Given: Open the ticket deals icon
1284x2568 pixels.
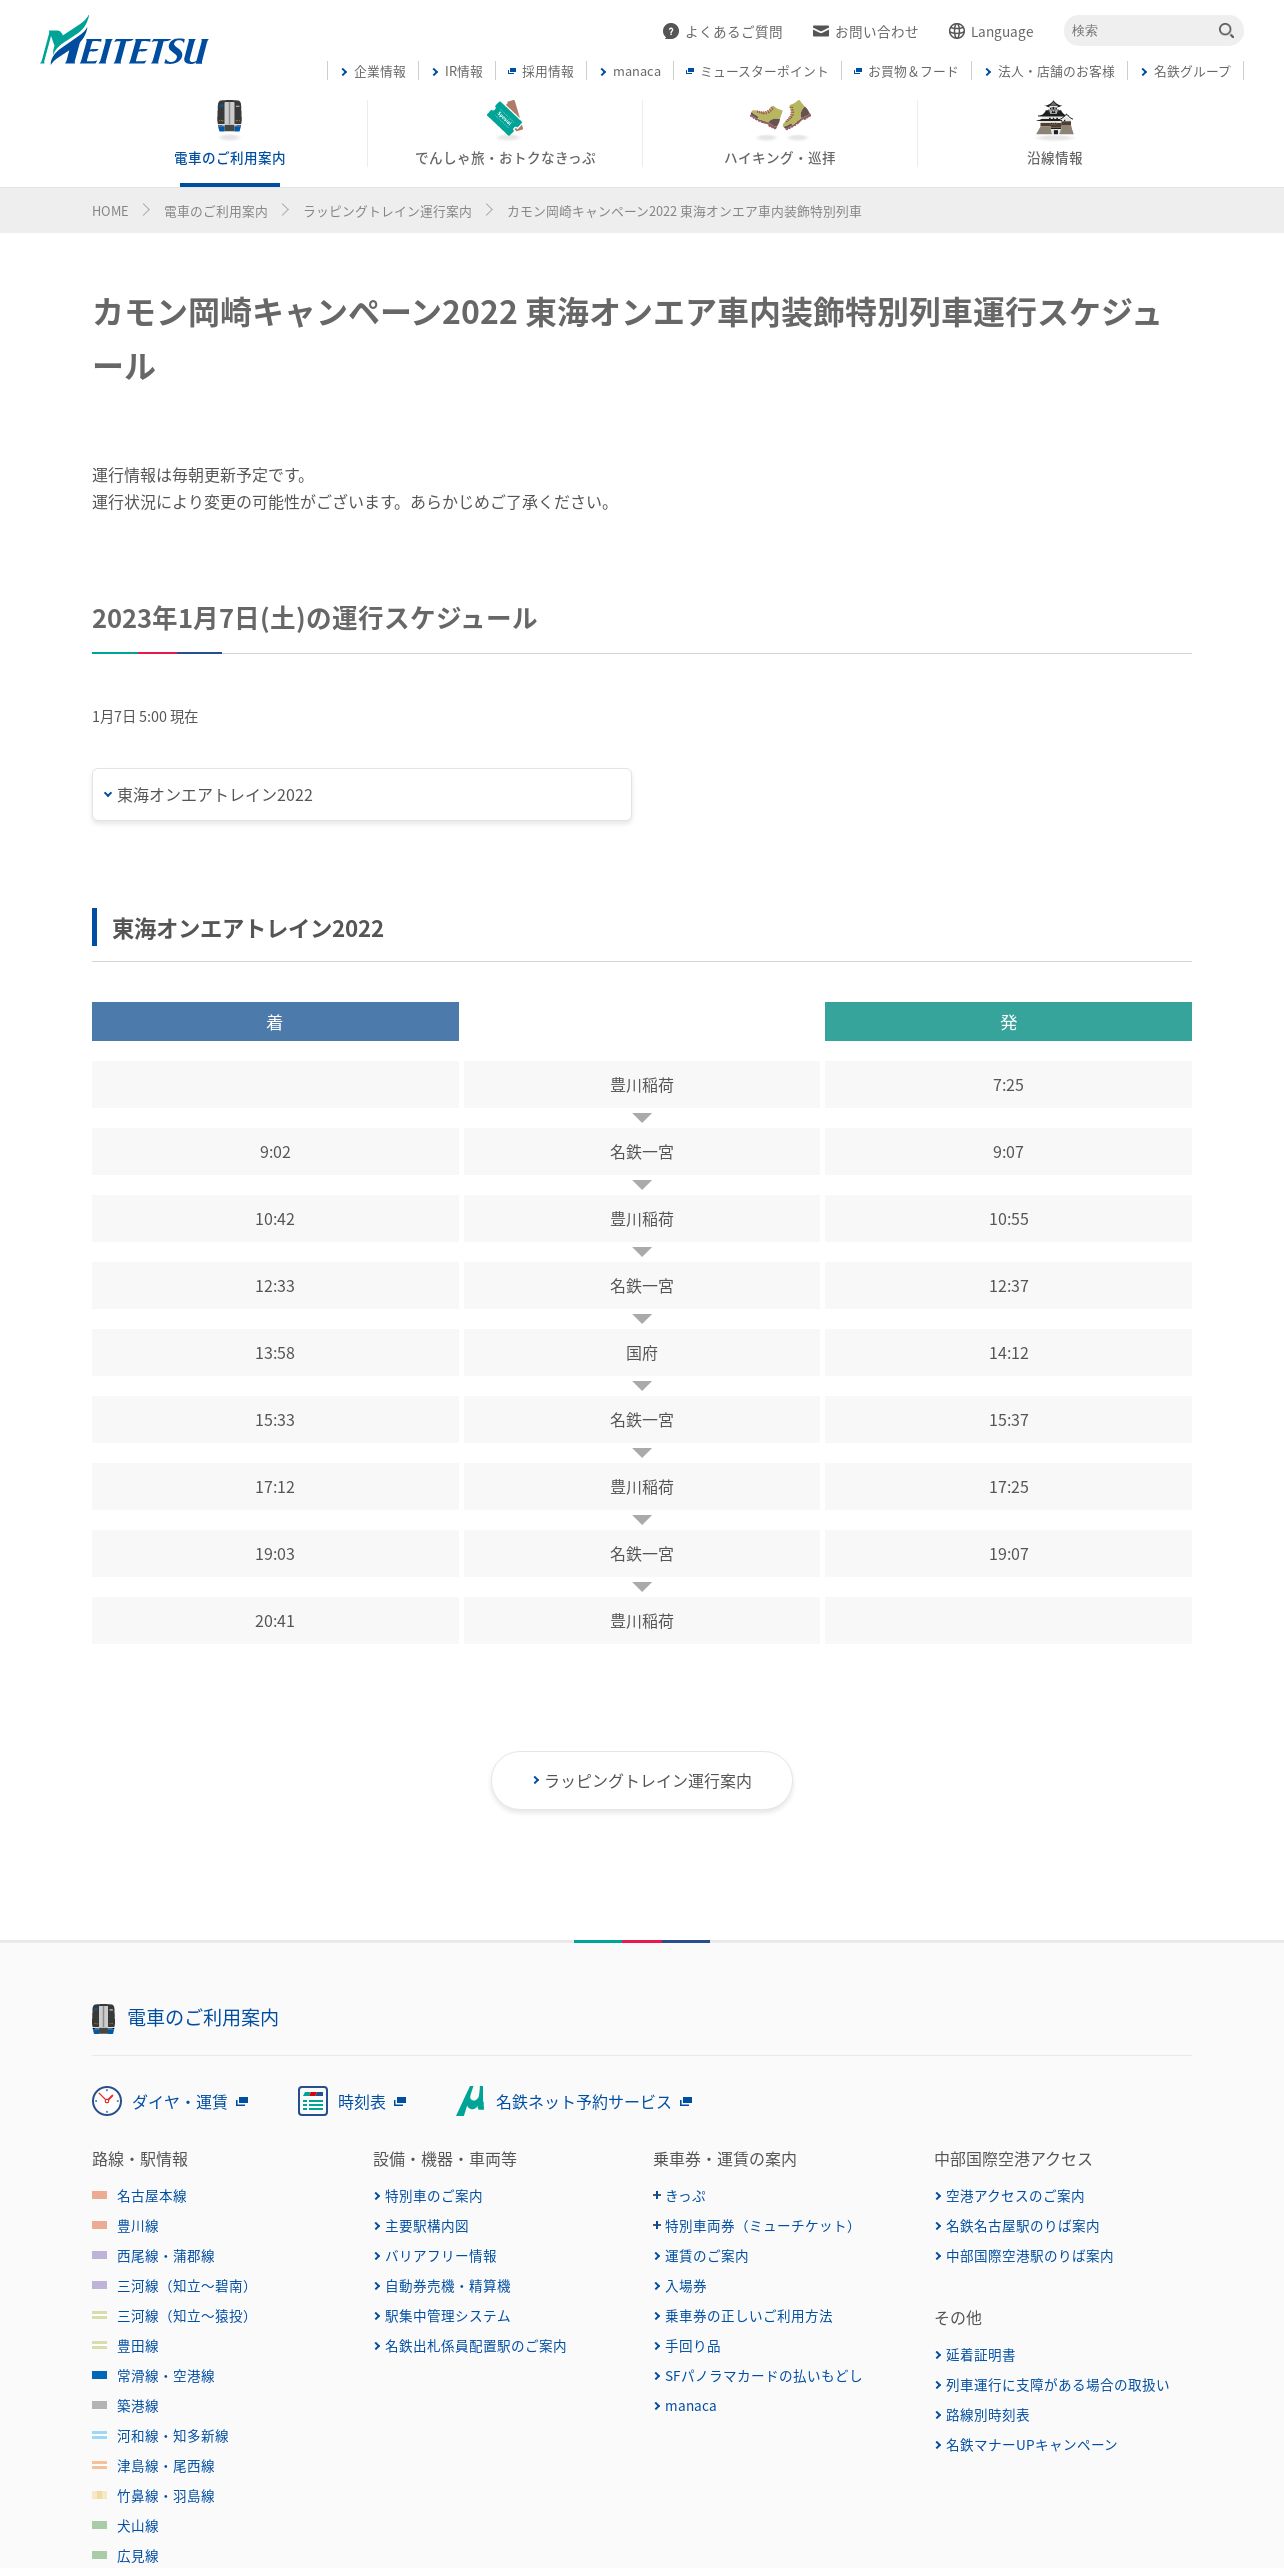Looking at the screenshot, I should click(x=505, y=117).
